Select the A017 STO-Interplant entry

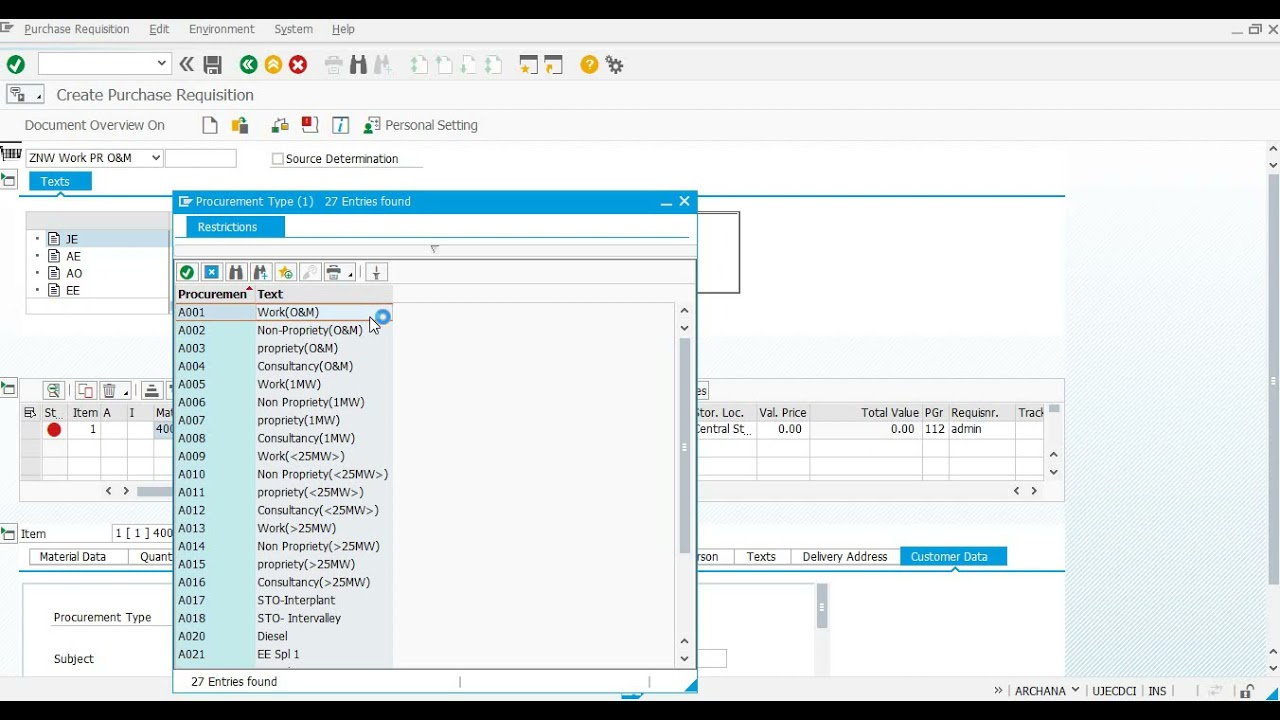(x=284, y=600)
